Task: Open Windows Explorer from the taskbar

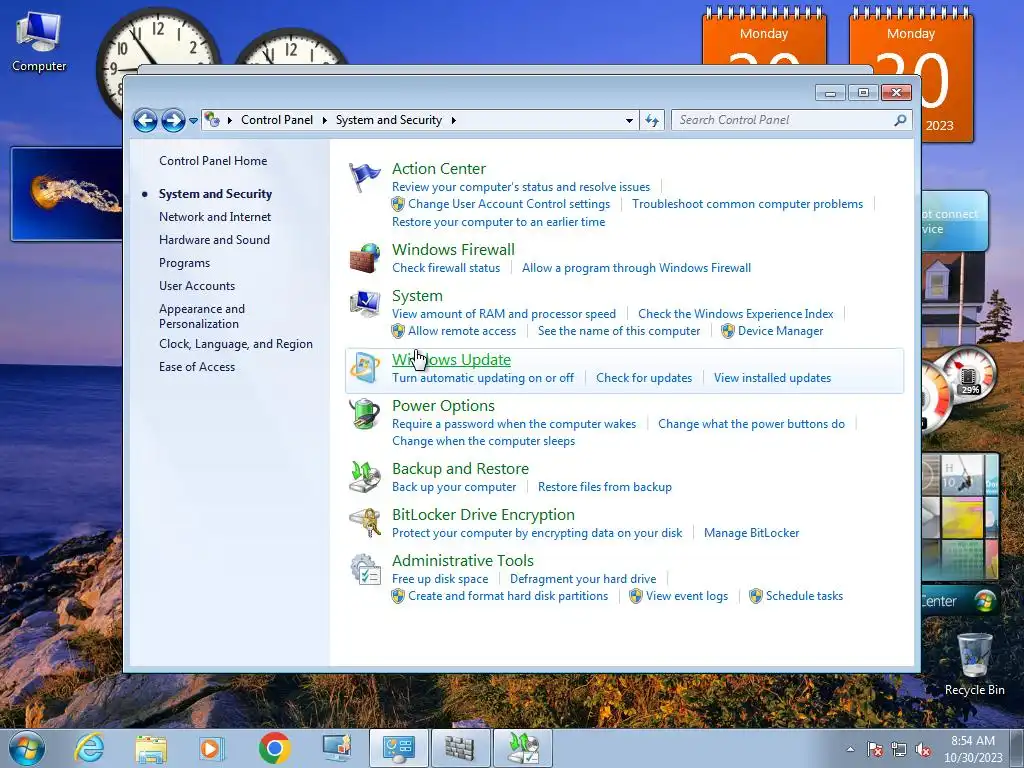Action: pos(151,748)
